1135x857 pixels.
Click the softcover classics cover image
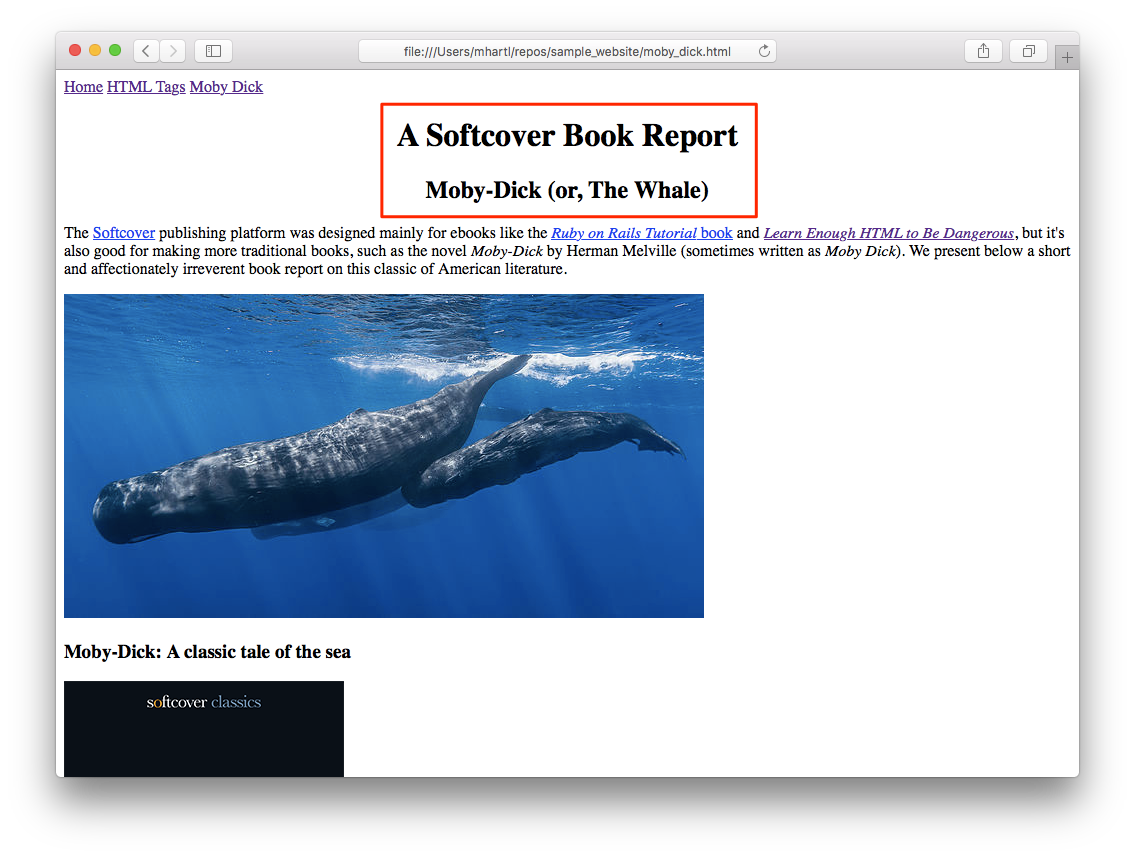coord(203,729)
